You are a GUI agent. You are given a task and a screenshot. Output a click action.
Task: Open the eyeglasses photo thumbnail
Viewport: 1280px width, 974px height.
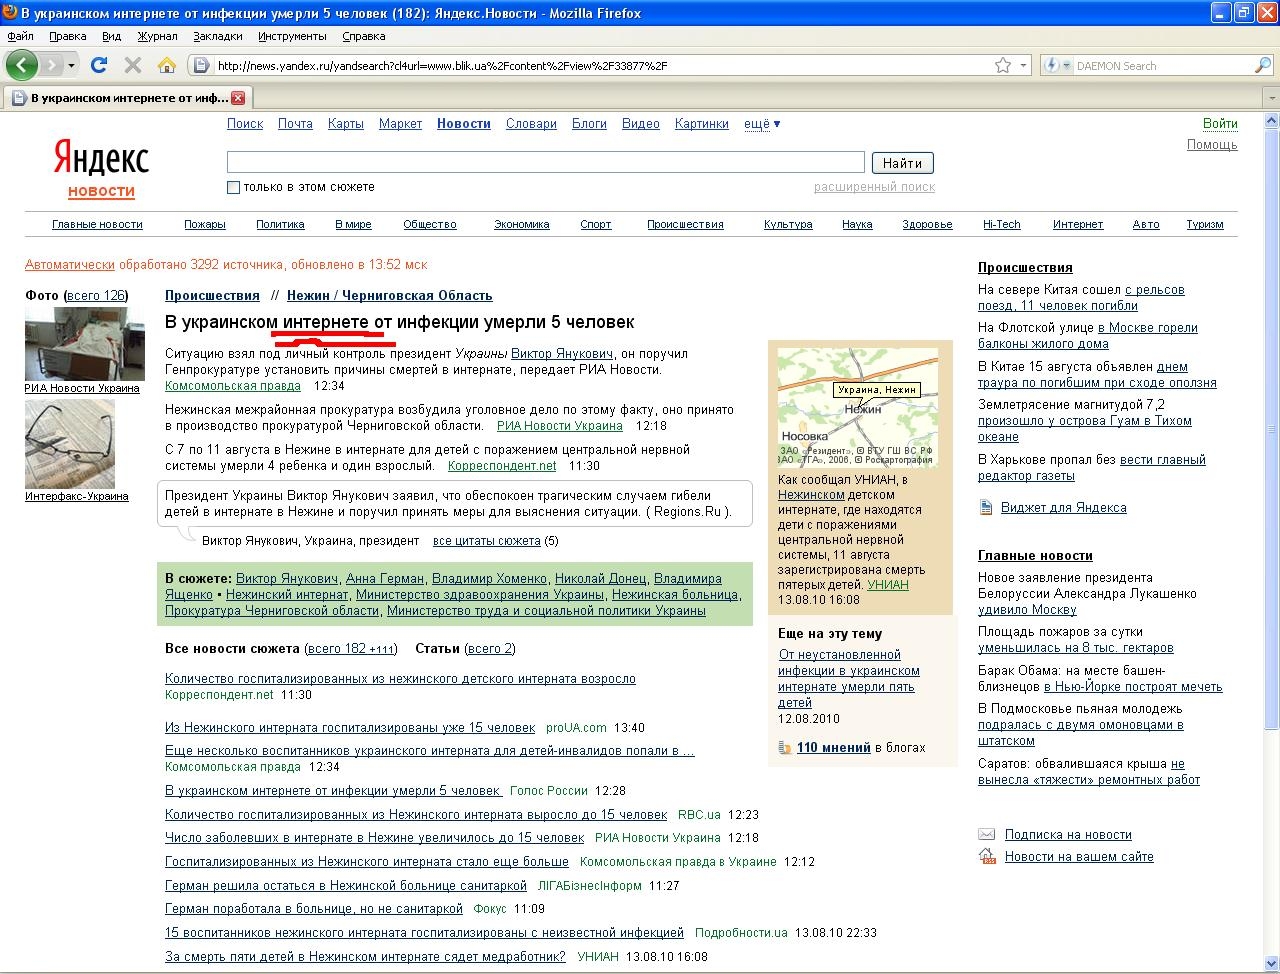pyautogui.click(x=70, y=445)
